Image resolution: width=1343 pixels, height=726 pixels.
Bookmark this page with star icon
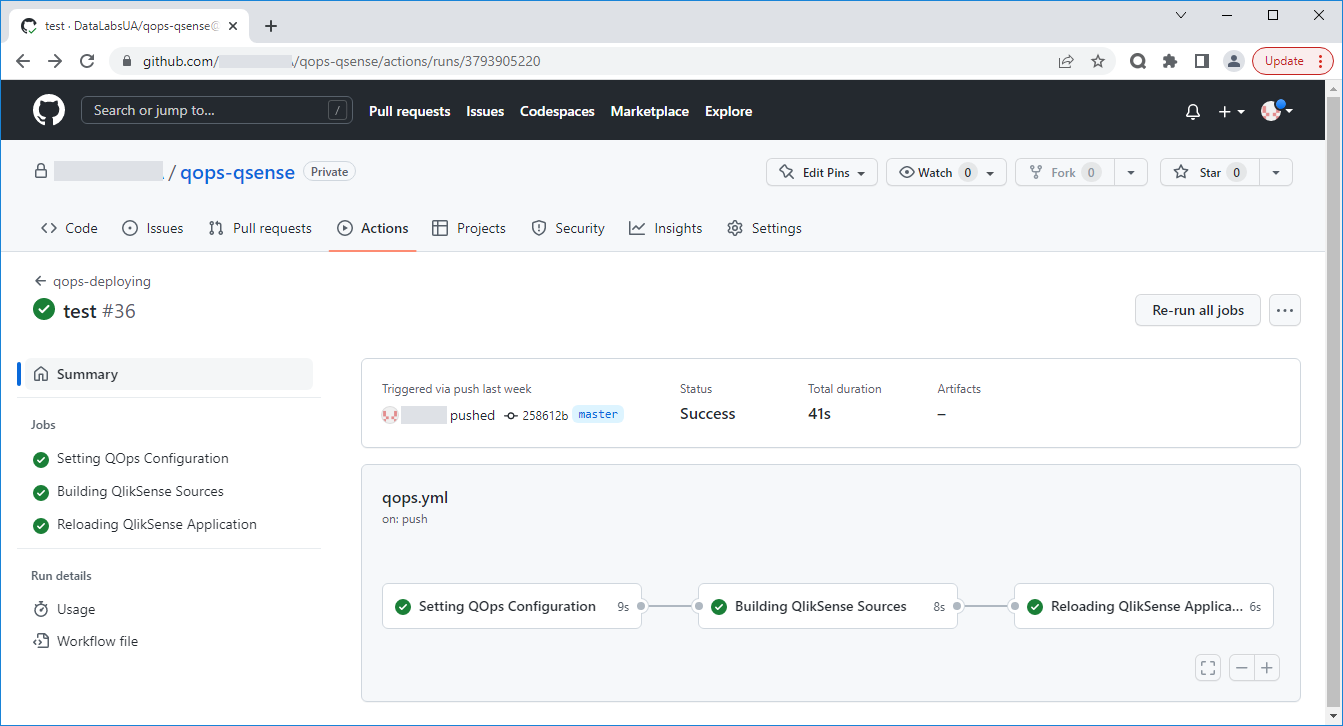1098,61
